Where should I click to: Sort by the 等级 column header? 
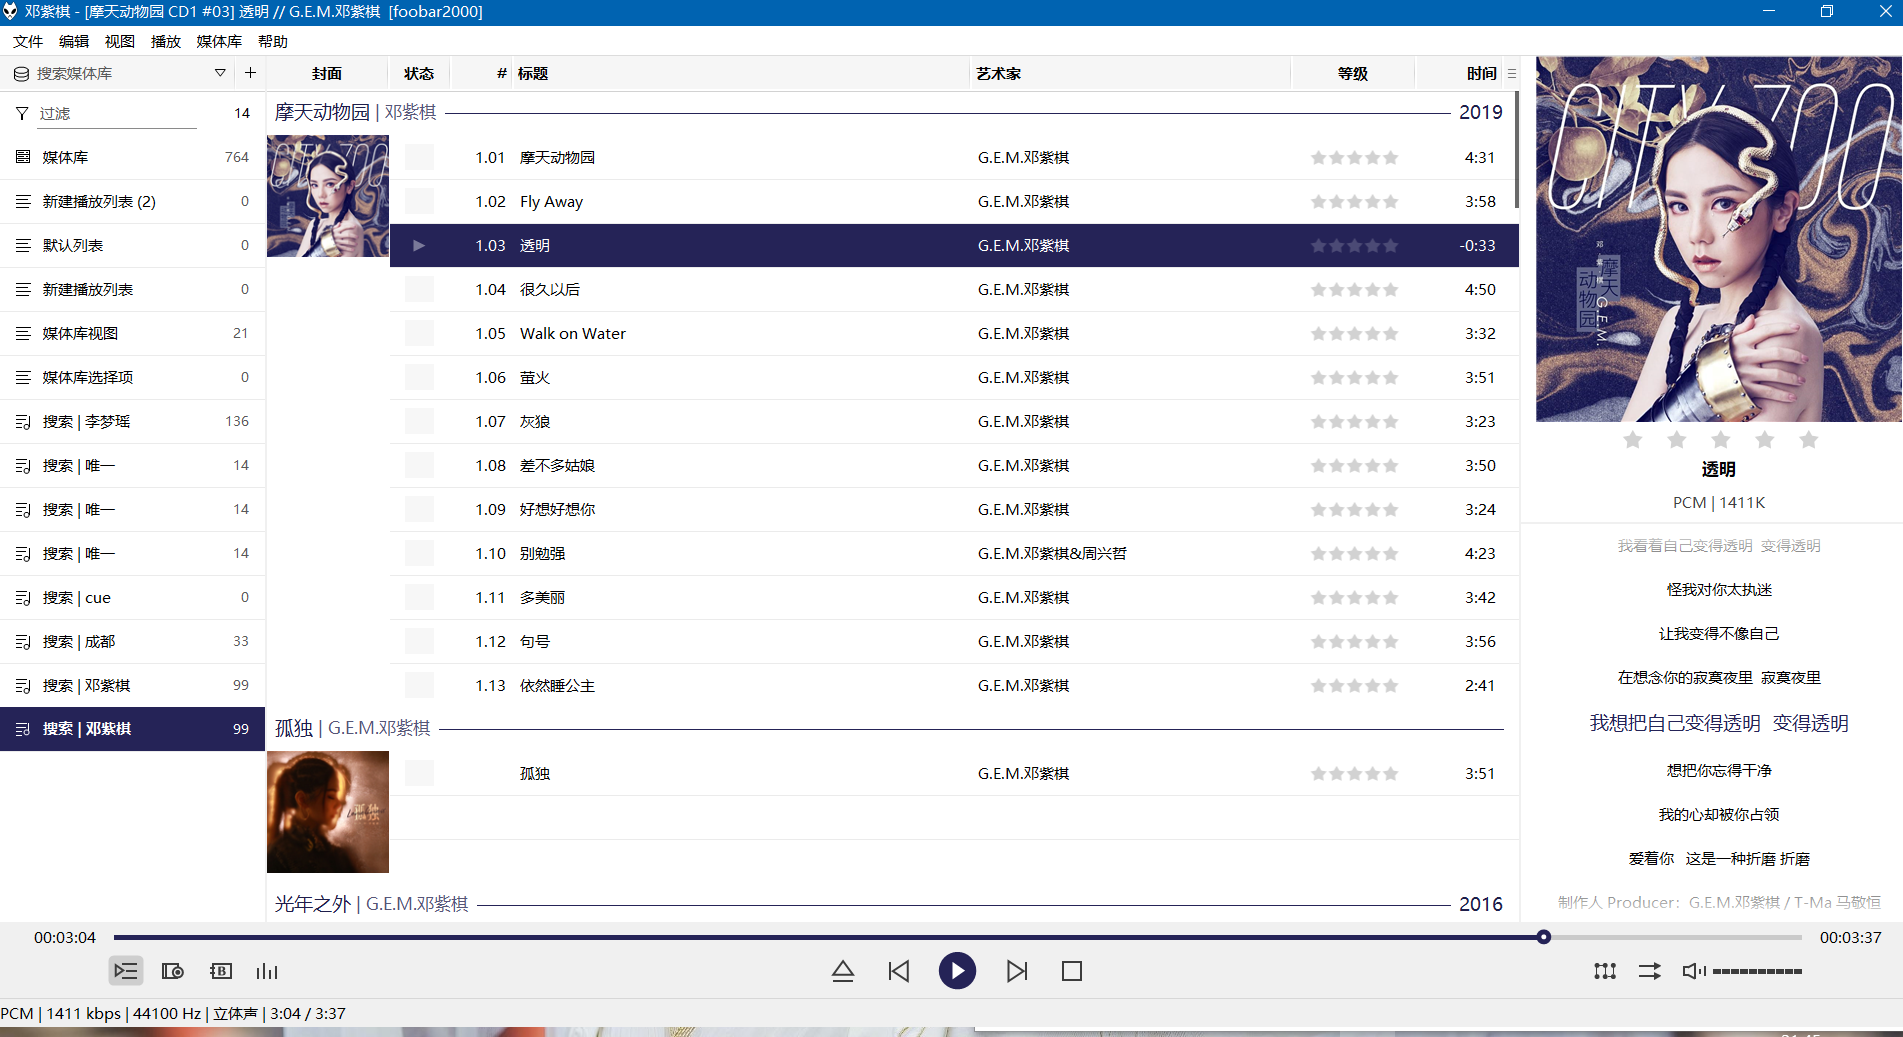click(1353, 73)
